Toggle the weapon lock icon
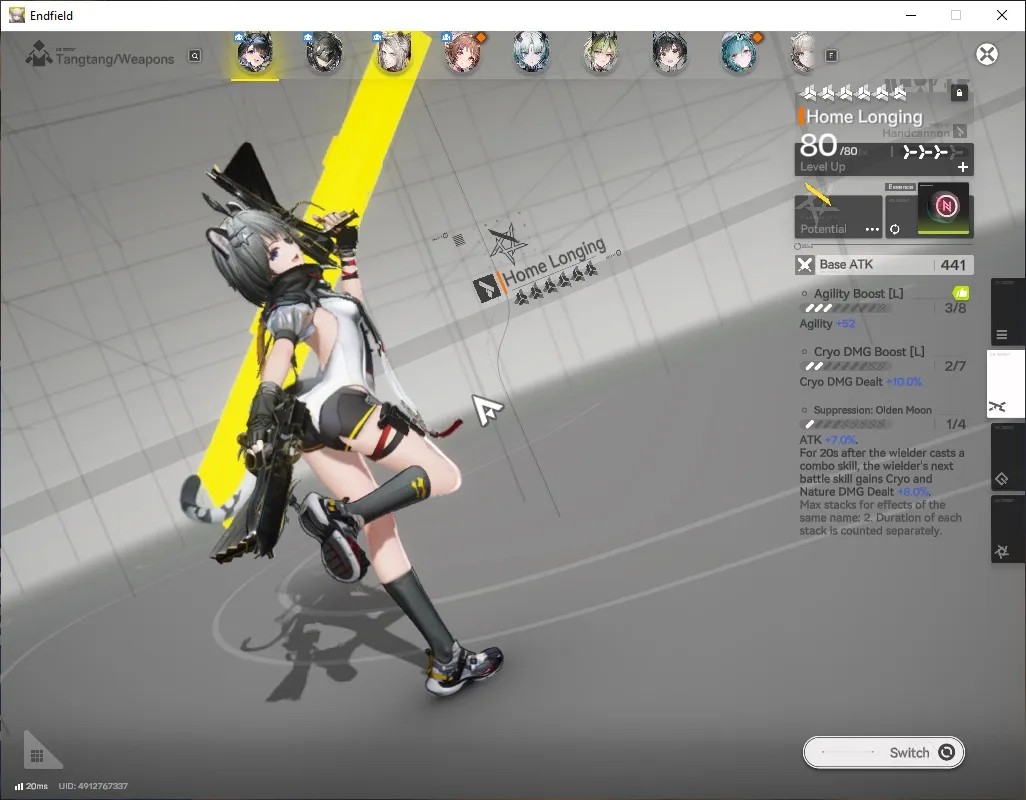 tap(959, 93)
